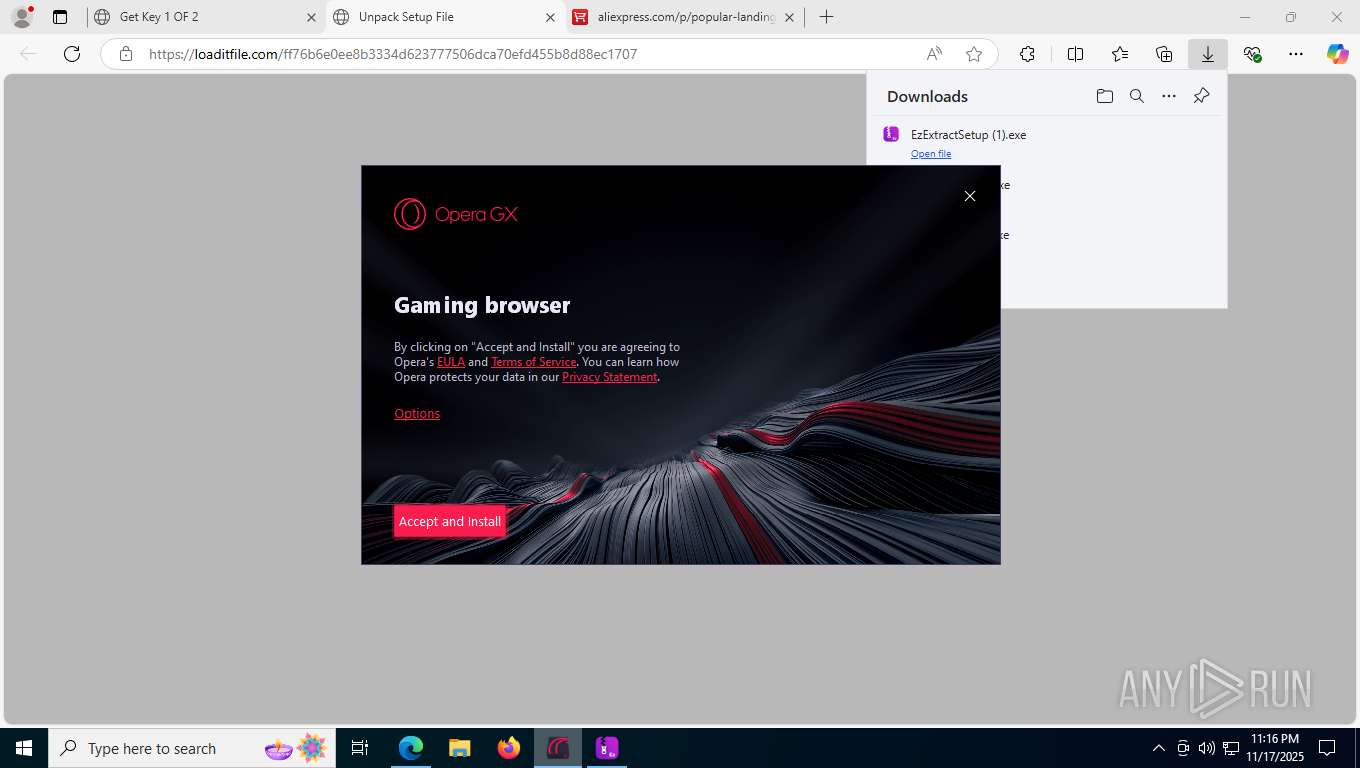Open more options in Downloads panel

pyautogui.click(x=1168, y=96)
